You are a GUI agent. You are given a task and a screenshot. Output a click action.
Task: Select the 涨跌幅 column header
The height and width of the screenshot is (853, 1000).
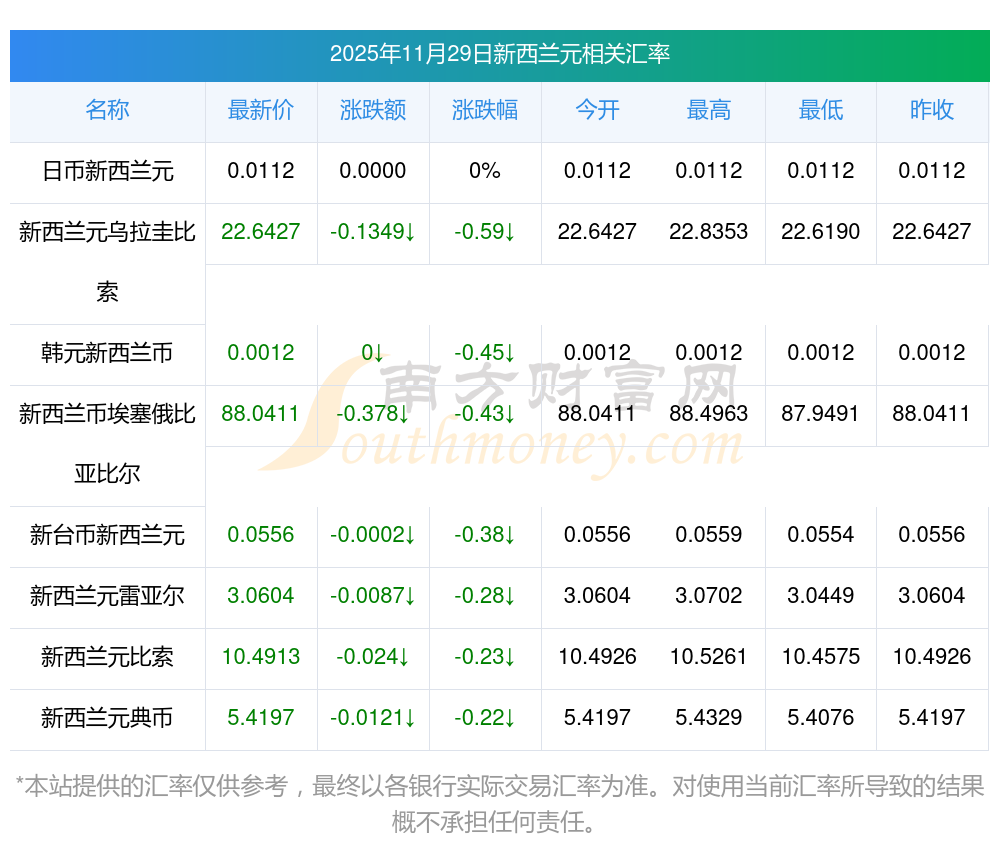coord(484,110)
